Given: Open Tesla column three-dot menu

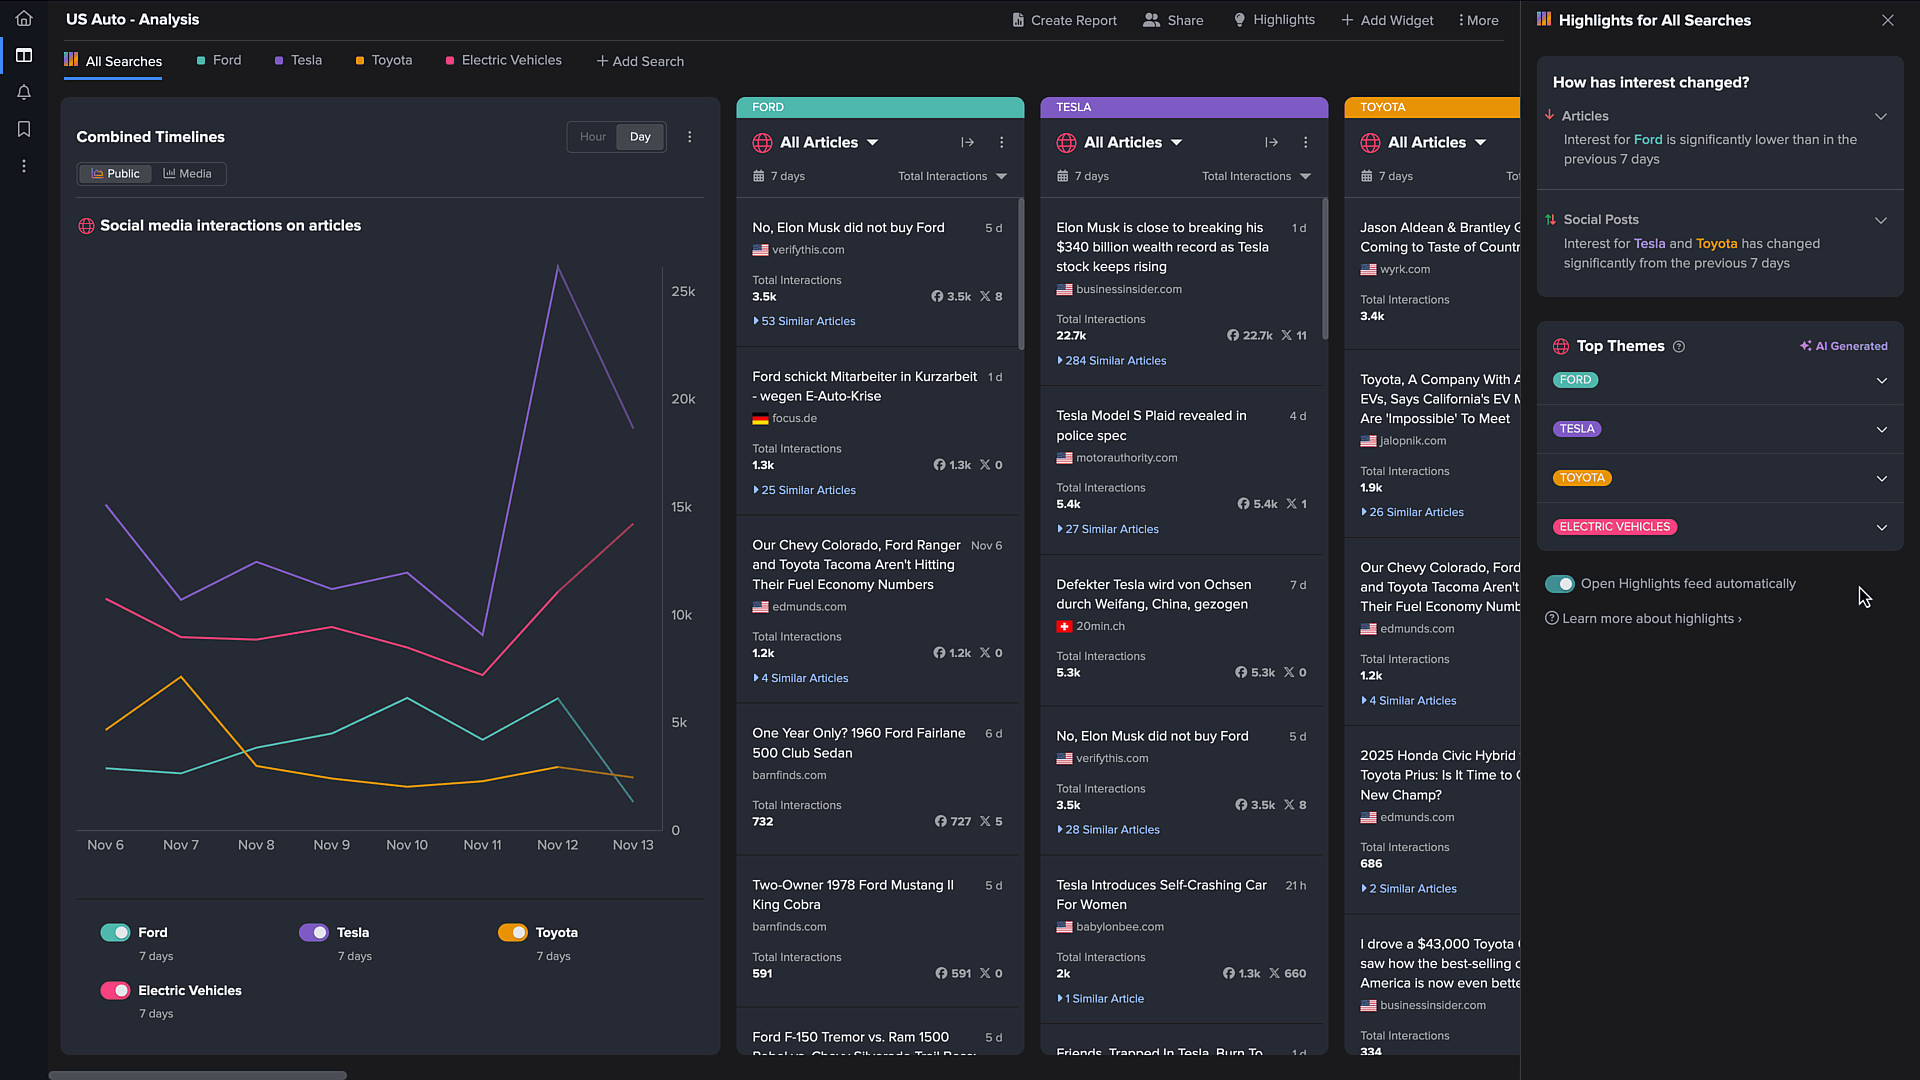Looking at the screenshot, I should pyautogui.click(x=1305, y=143).
